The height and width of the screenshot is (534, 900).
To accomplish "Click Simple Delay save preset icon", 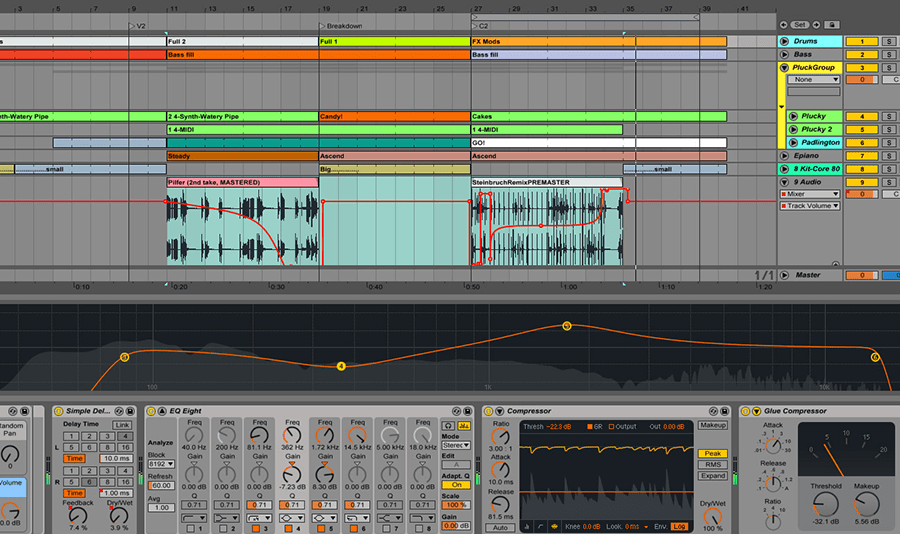I will pyautogui.click(x=130, y=411).
